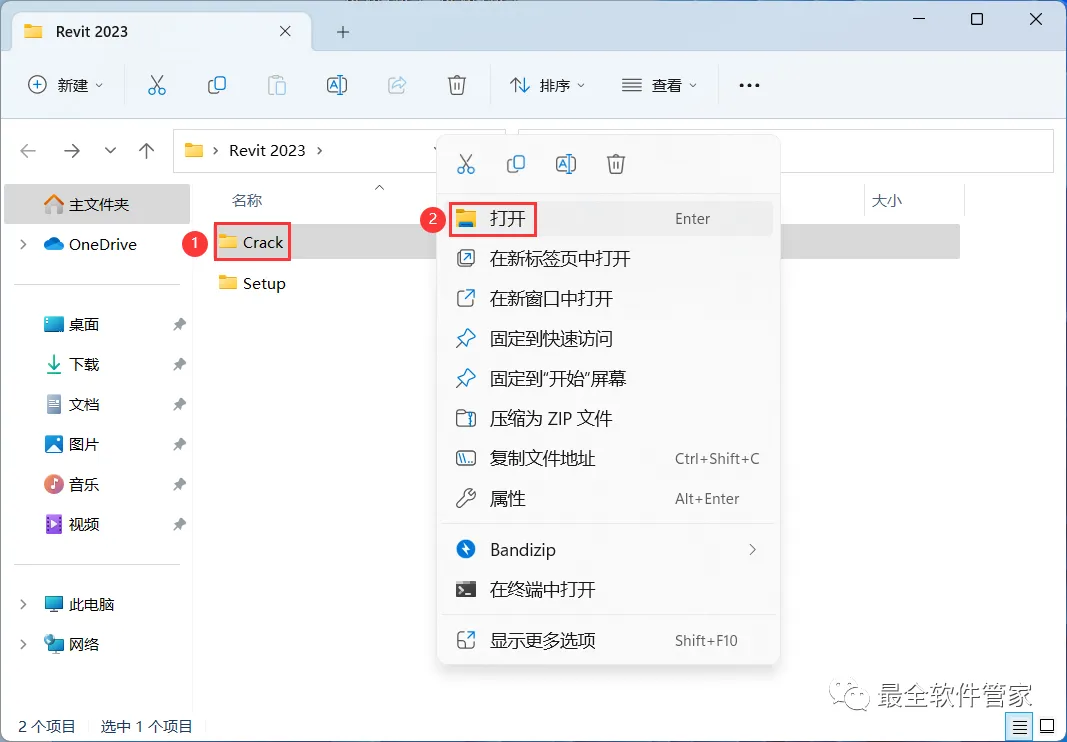Unpin 桌面 using its pin icon
Screen dimensions: 1067x742
point(179,325)
